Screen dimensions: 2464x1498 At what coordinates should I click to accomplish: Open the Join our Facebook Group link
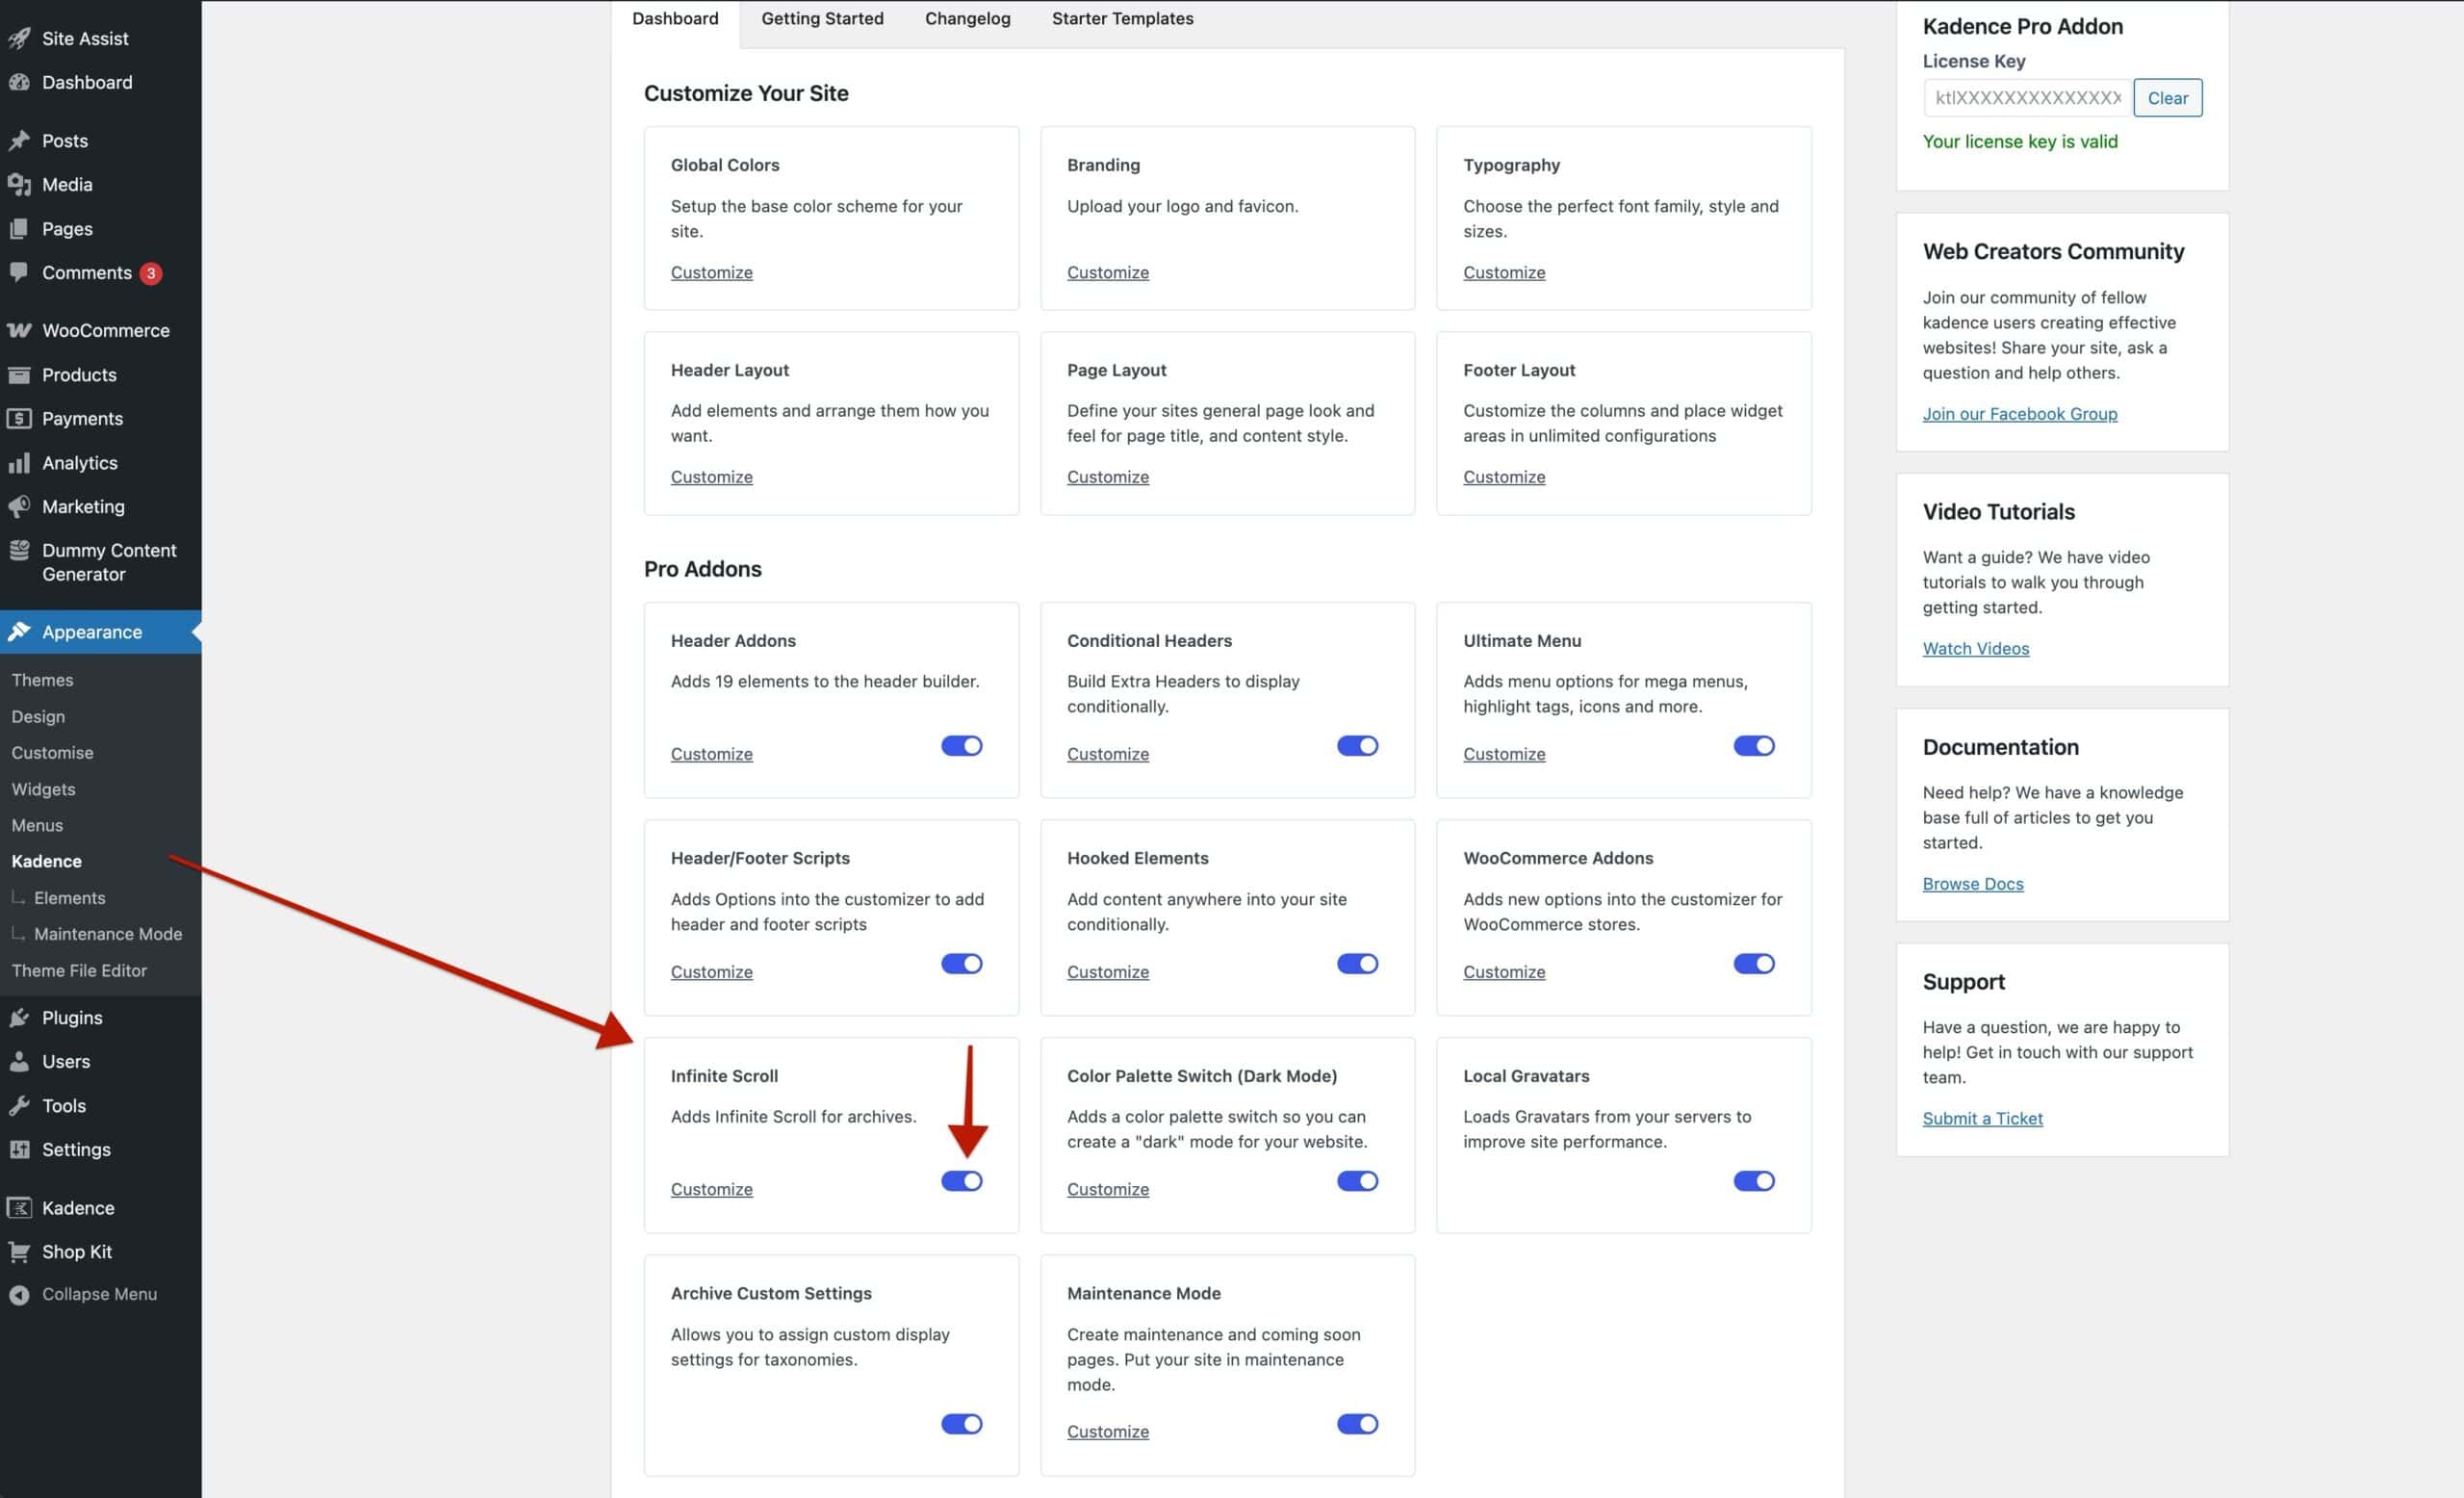(x=2020, y=413)
